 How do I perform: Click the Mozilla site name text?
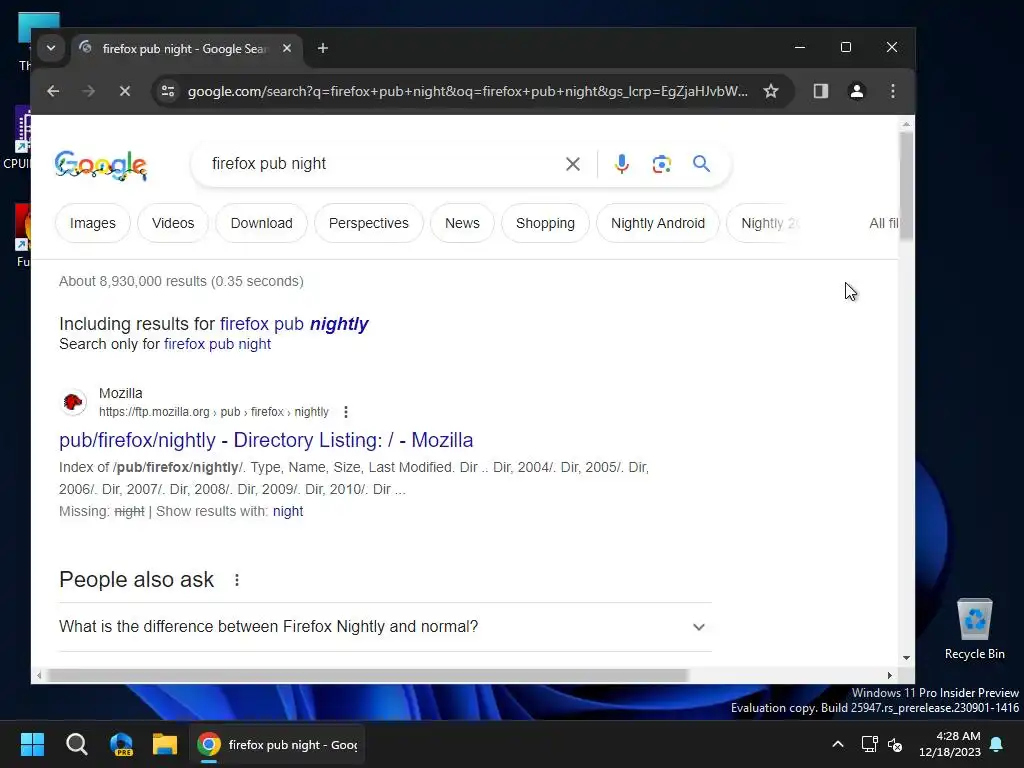pyautogui.click(x=121, y=394)
